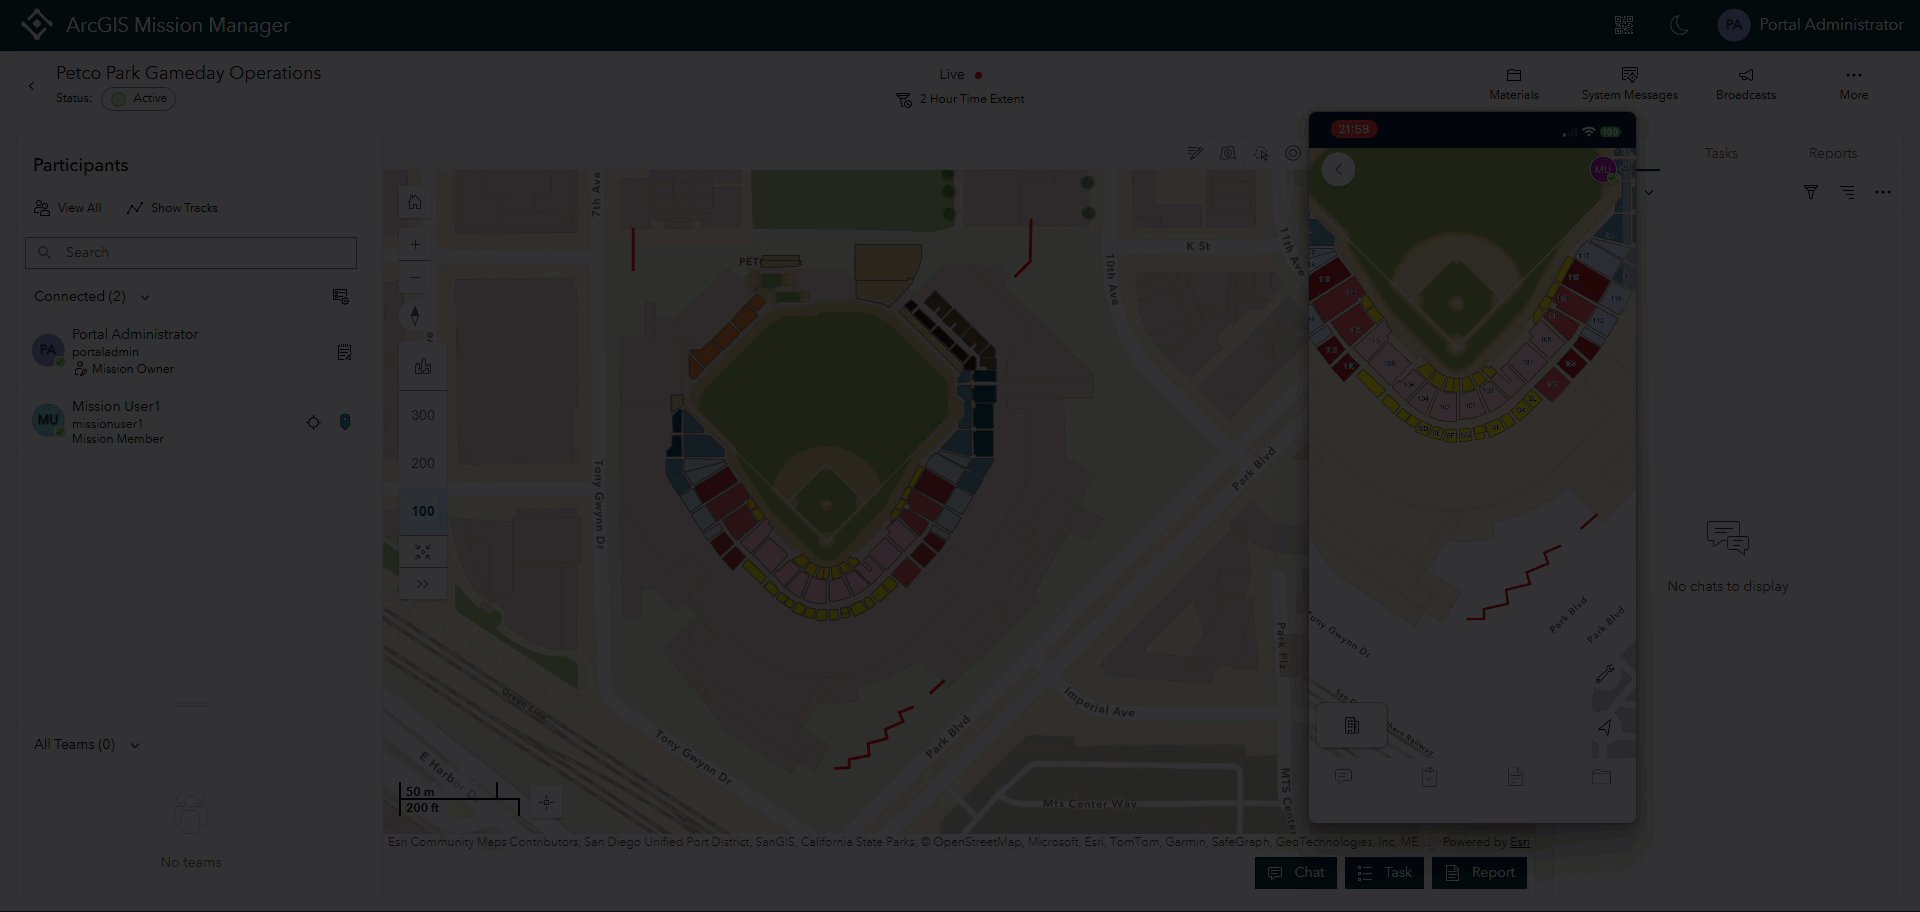
Task: Click the circular geofence tool icon
Action: [x=1293, y=153]
